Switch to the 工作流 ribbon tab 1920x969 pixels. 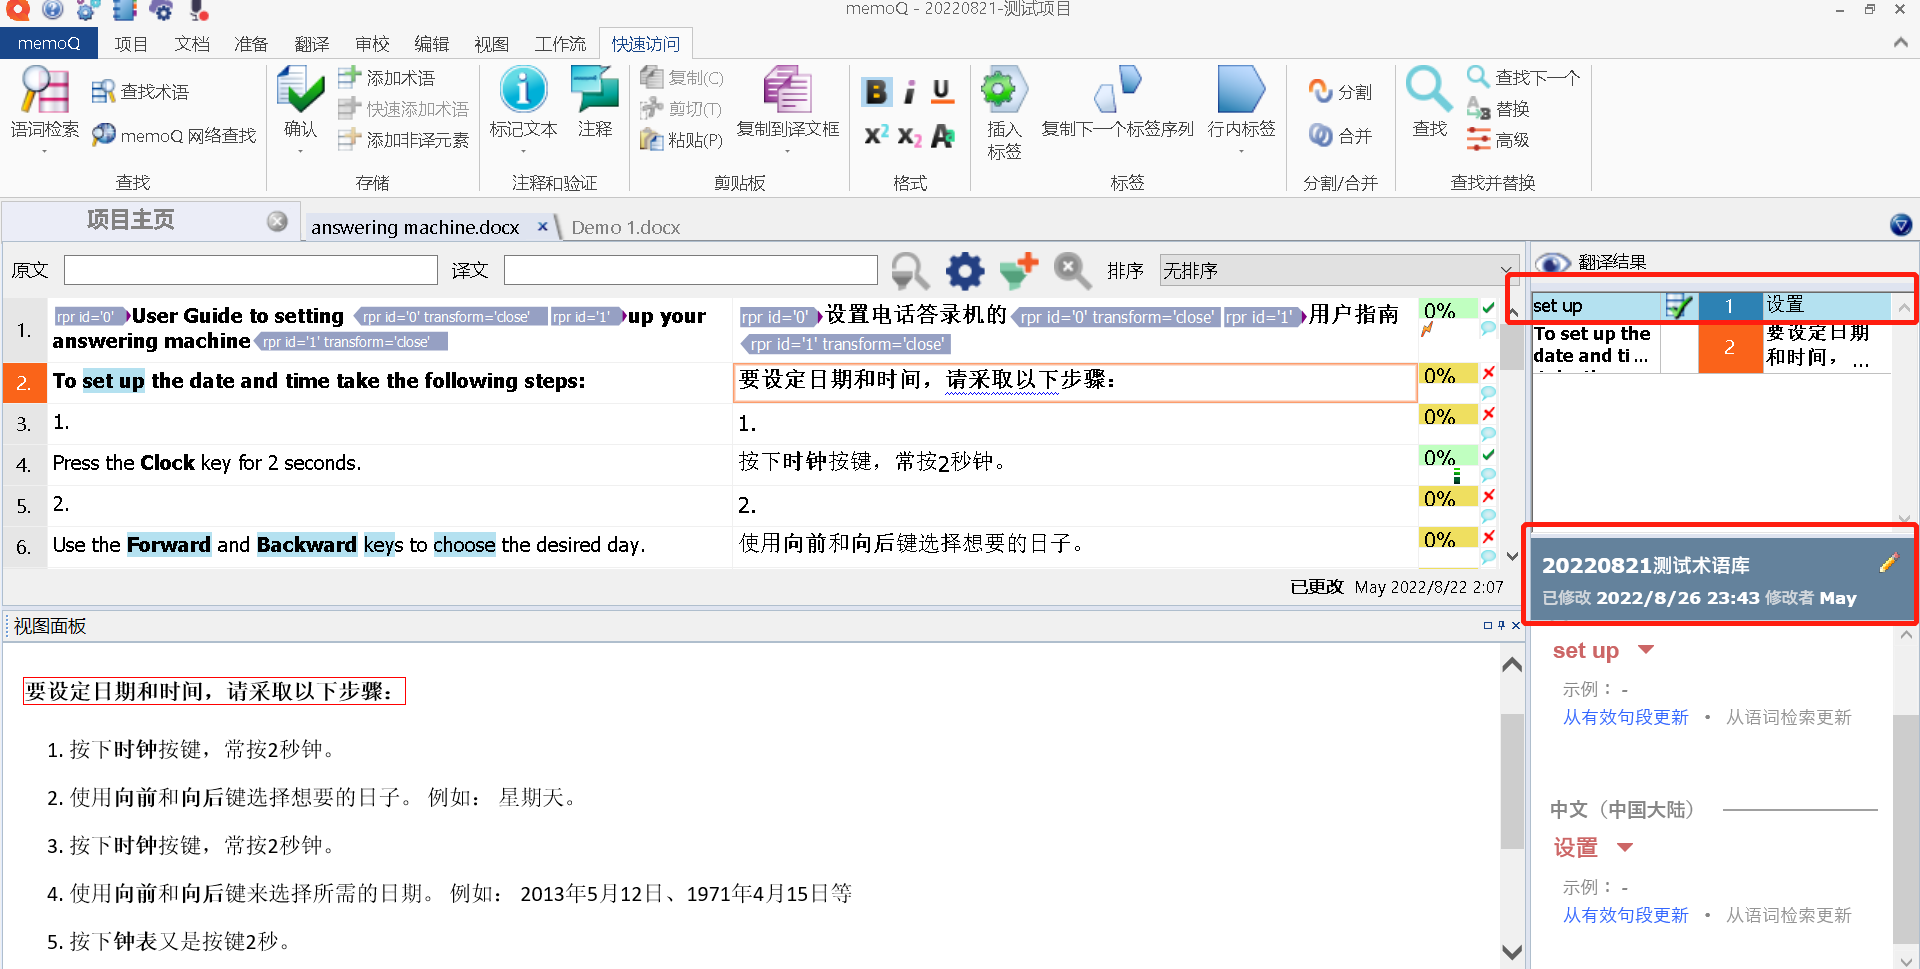[560, 44]
